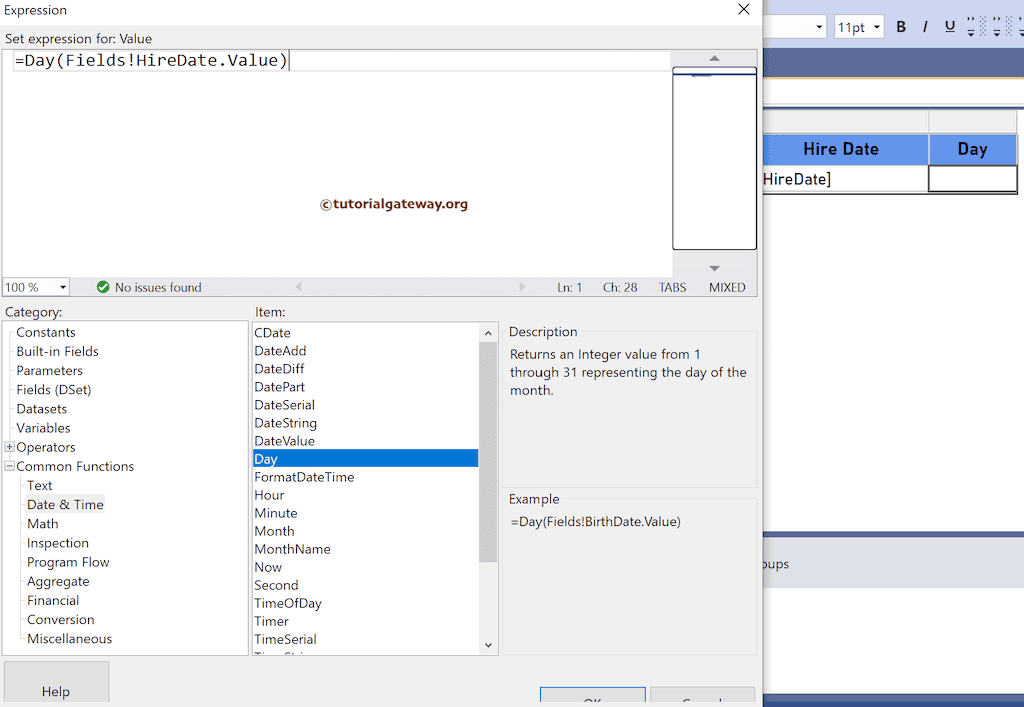Click into the expression text editor
This screenshot has height=707, width=1024.
point(337,164)
